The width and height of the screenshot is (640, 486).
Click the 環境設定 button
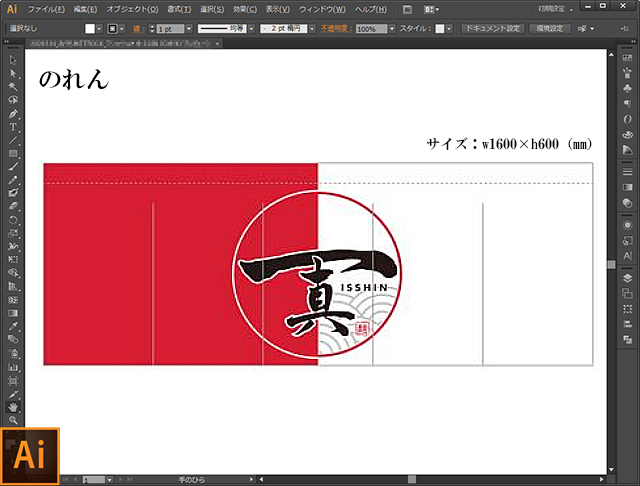point(550,29)
